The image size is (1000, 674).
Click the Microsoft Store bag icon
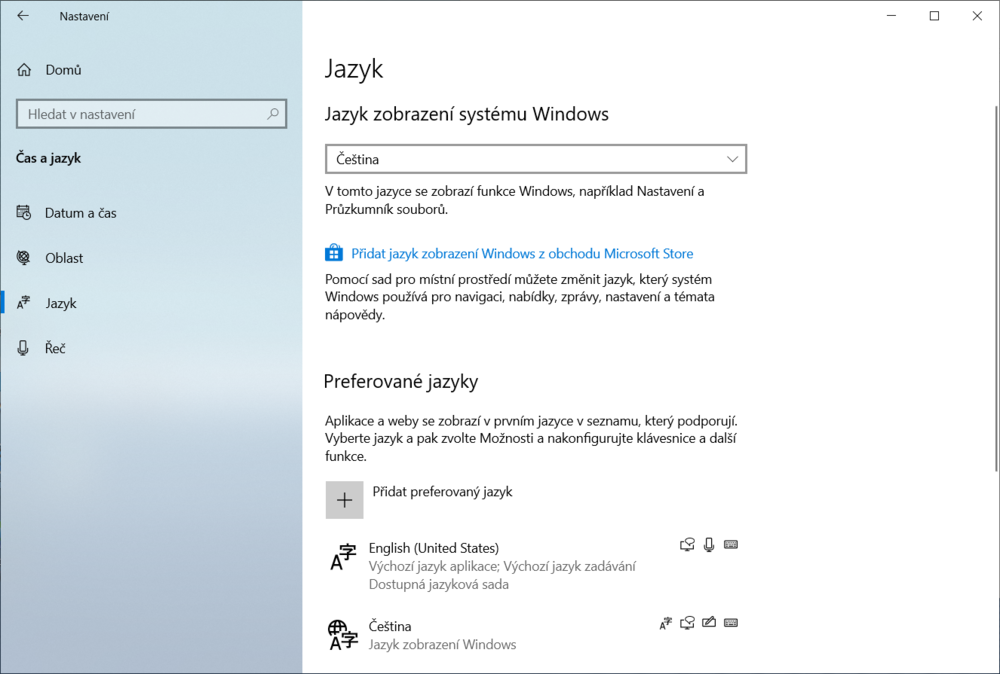(334, 254)
